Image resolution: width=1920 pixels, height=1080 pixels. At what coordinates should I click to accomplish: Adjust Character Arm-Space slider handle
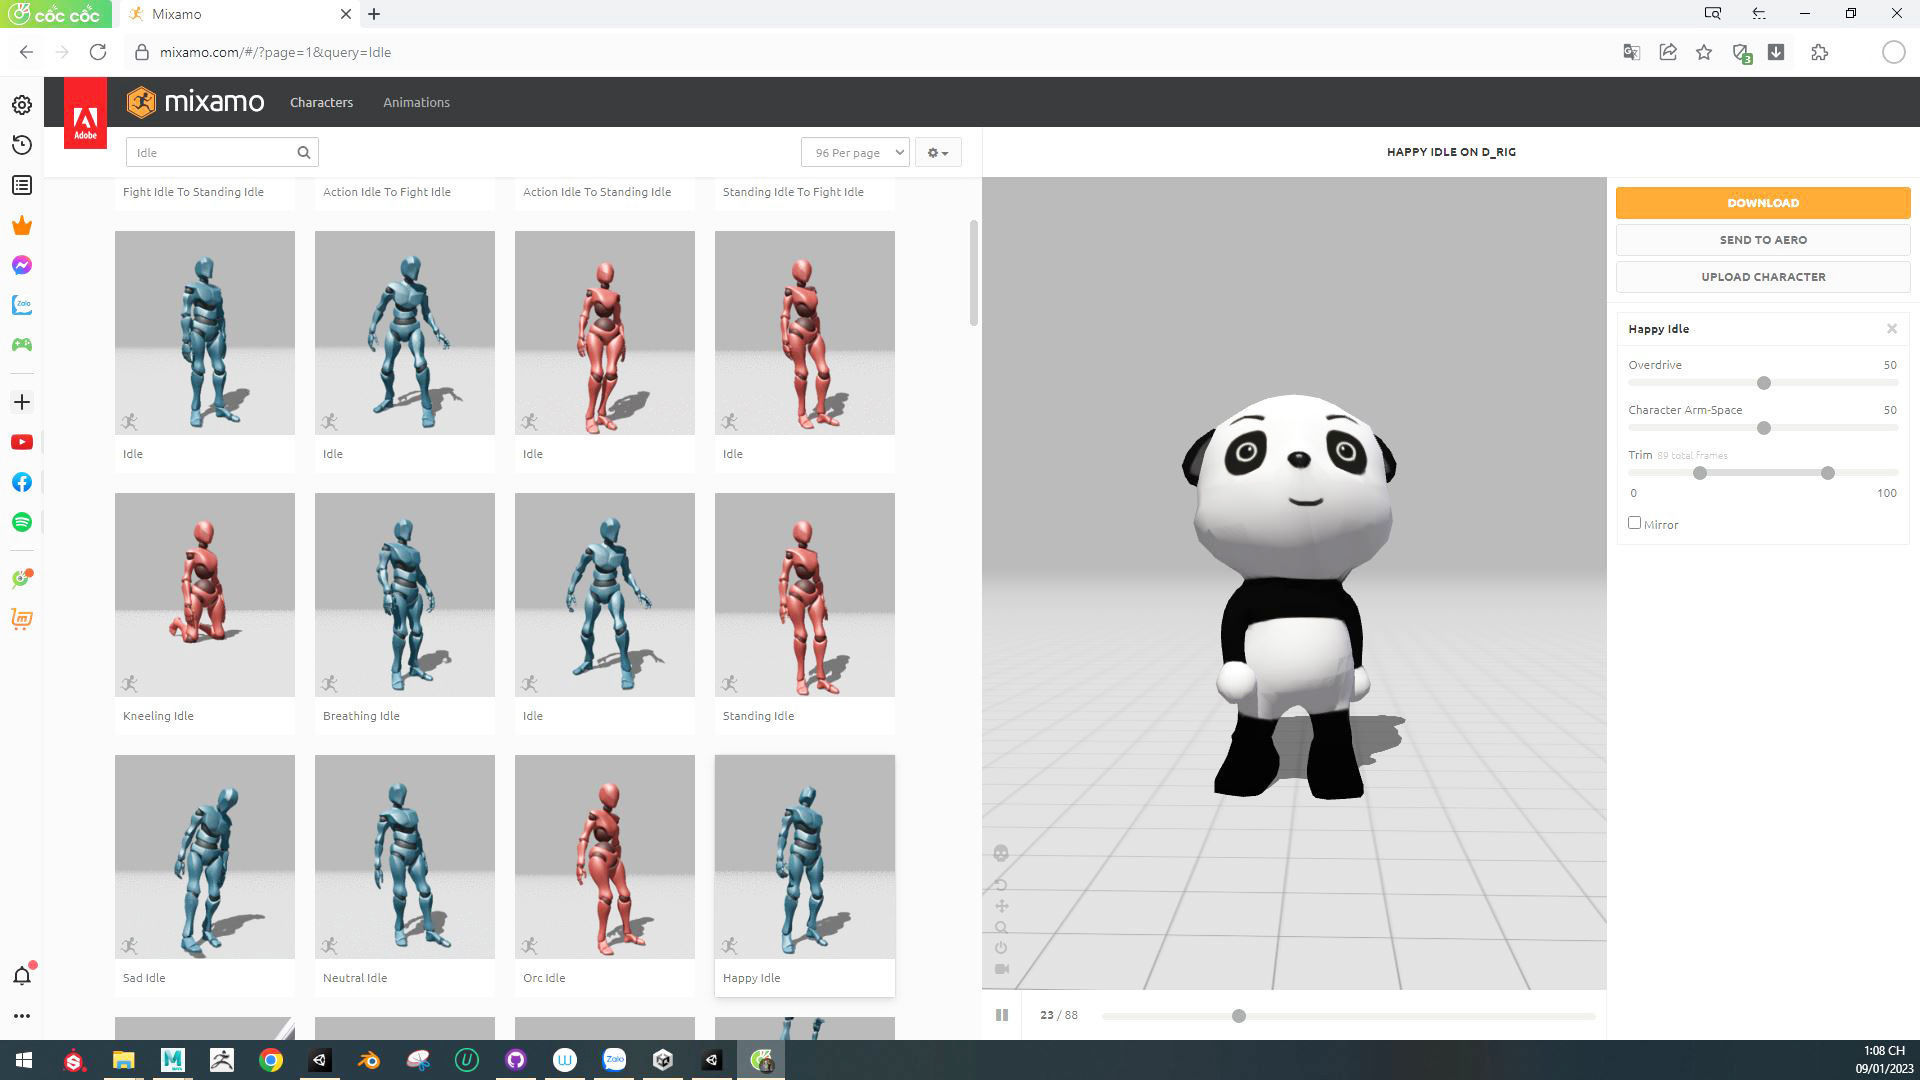coord(1764,428)
